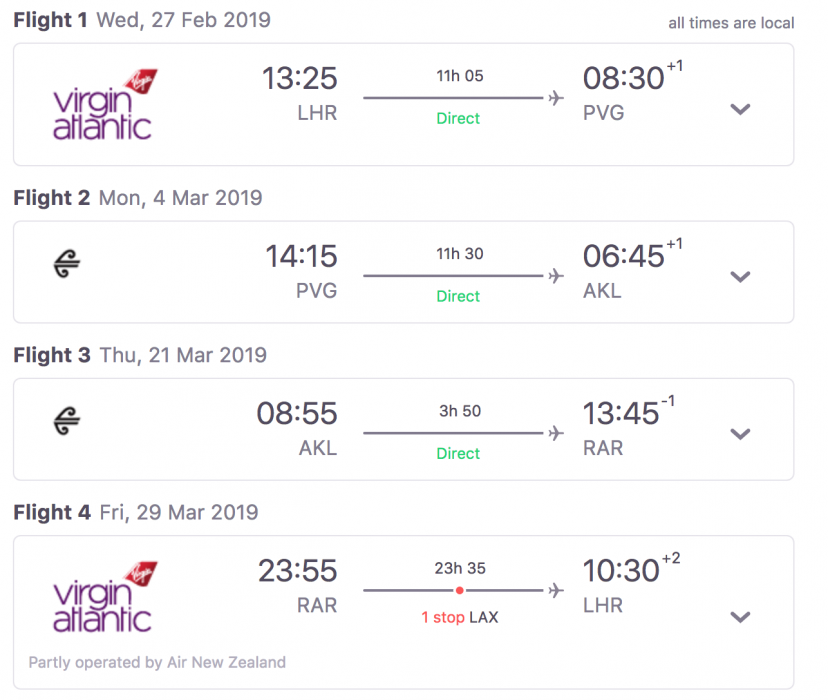The image size is (828, 700).
Task: Select the 13:25 LHR departure time
Action: click(300, 78)
